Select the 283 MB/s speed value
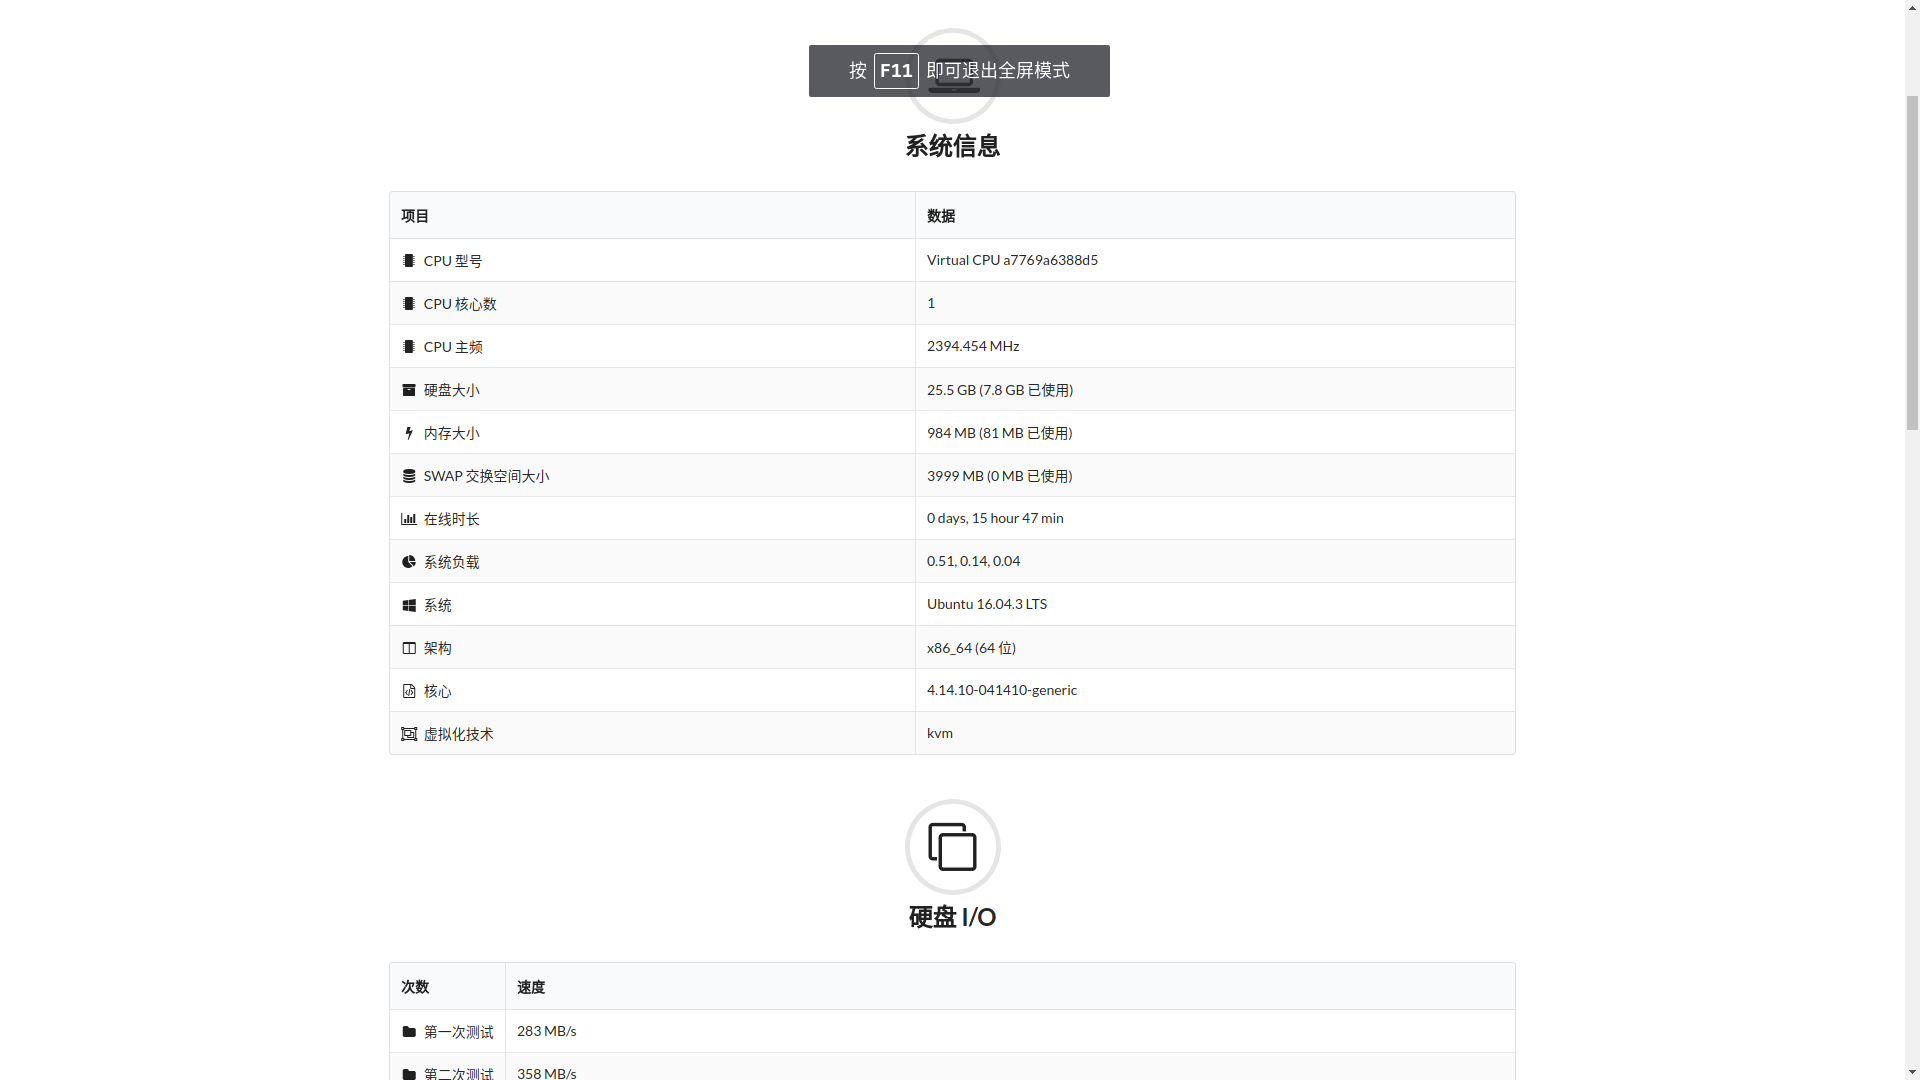1920x1080 pixels. (x=546, y=1031)
